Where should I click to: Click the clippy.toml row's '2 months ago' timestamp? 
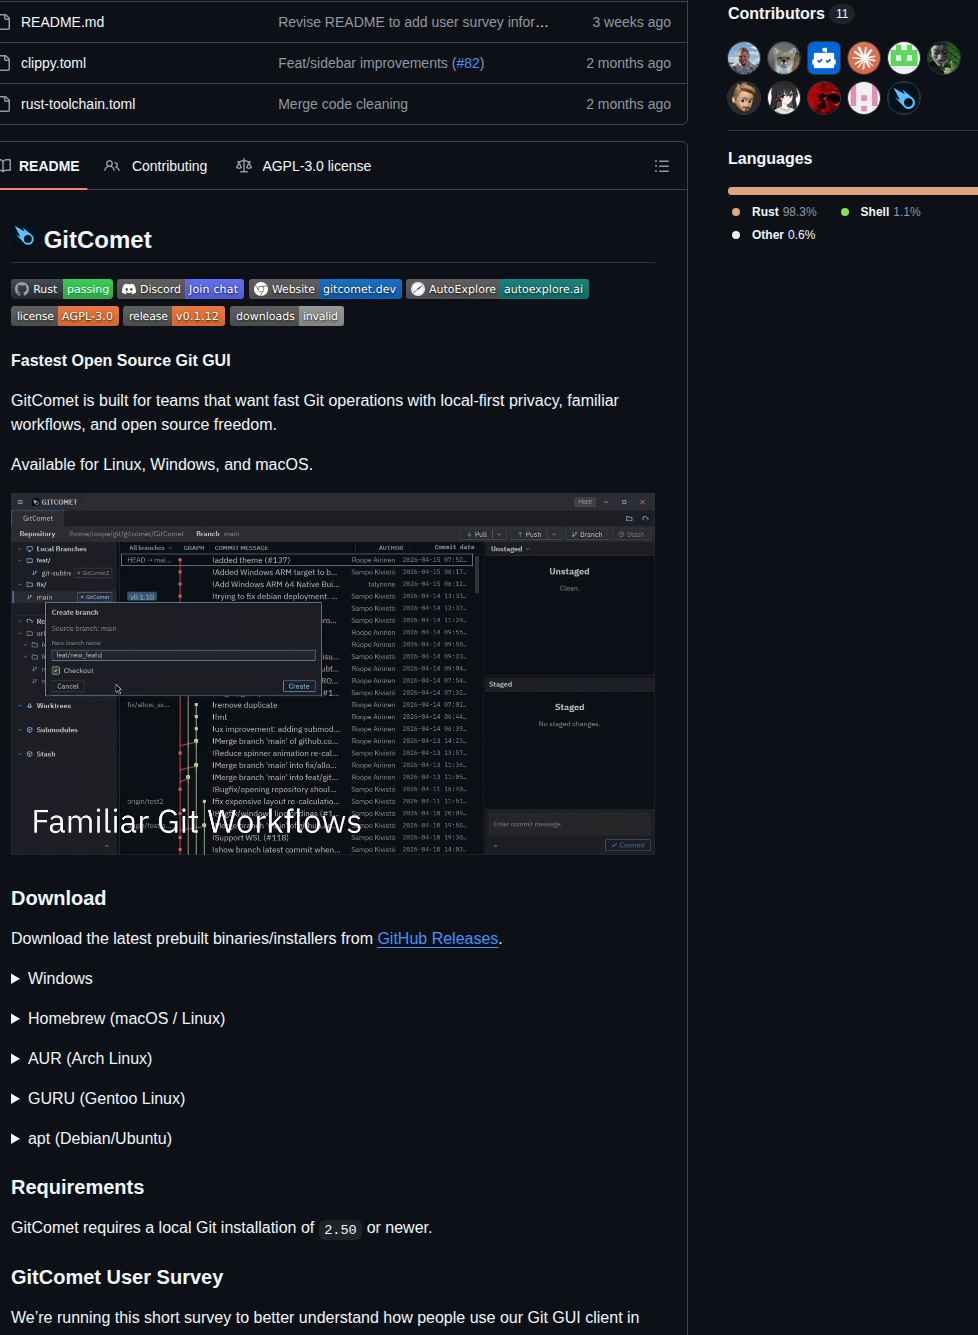click(x=628, y=63)
